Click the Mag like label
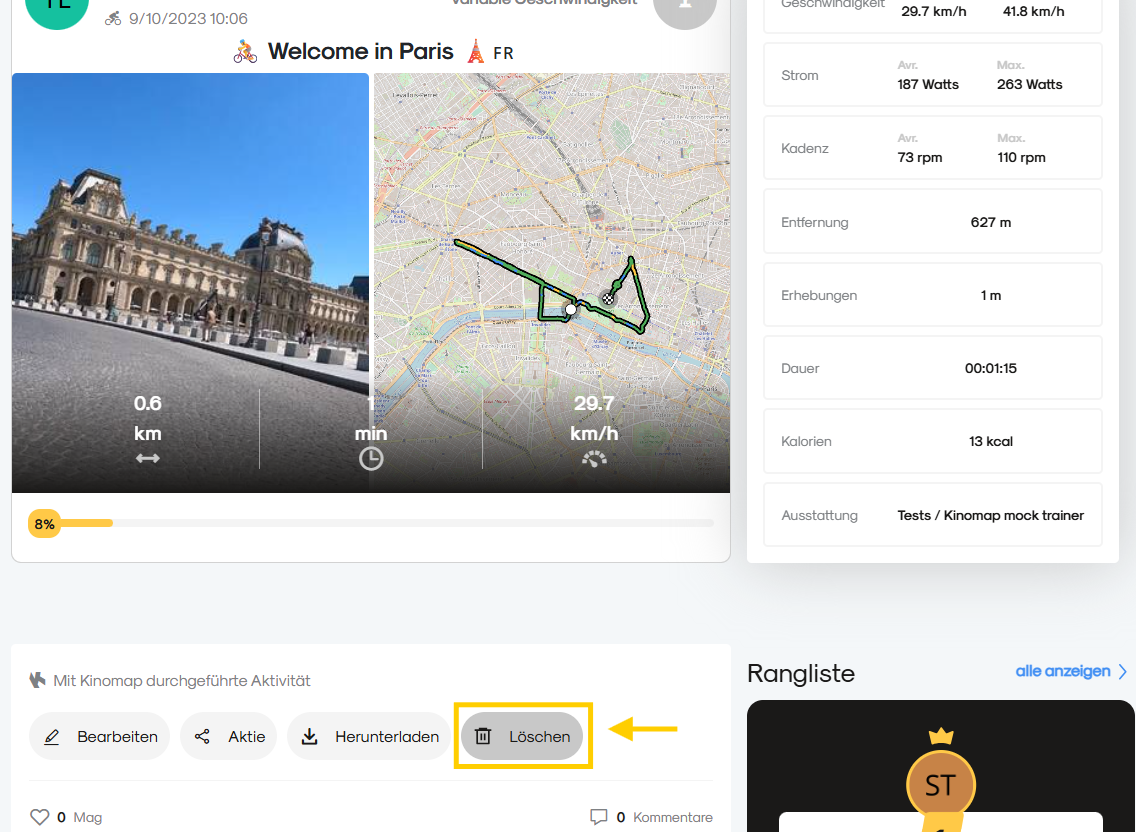 [88, 817]
